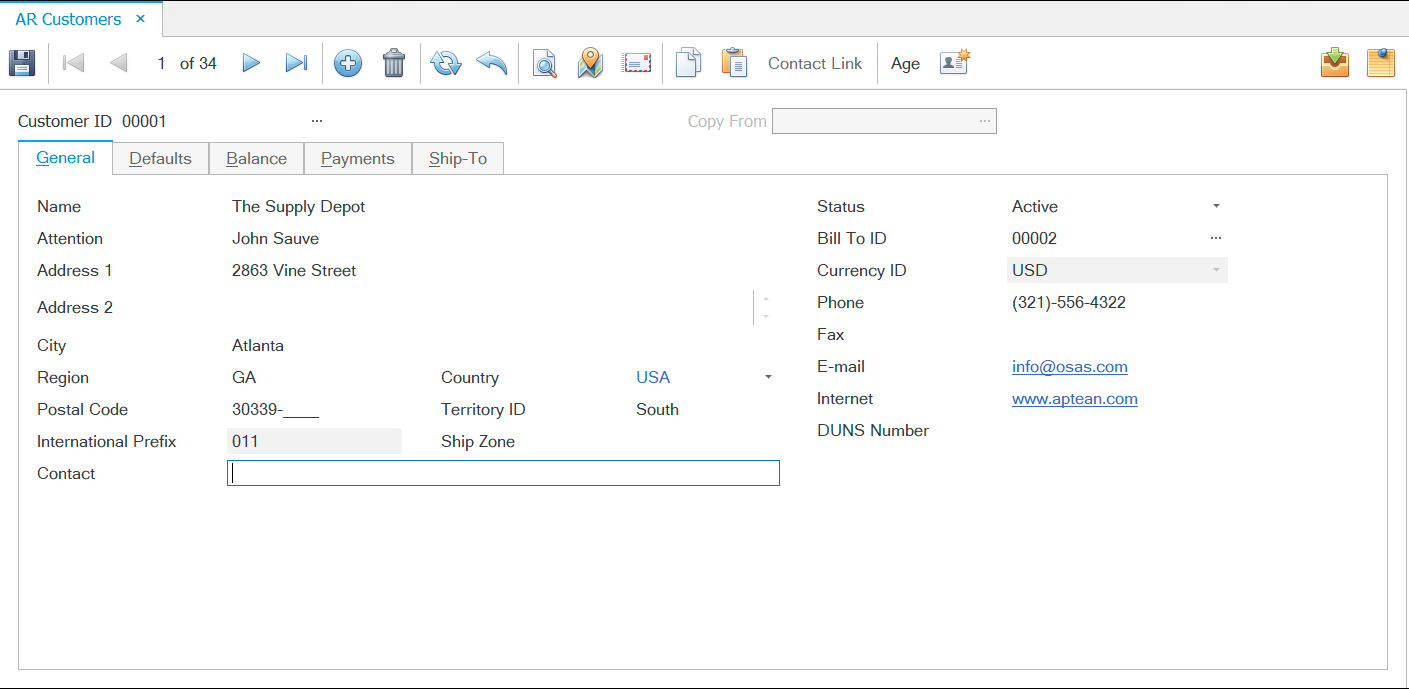
Task: Click the Contact Link button
Action: 814,63
